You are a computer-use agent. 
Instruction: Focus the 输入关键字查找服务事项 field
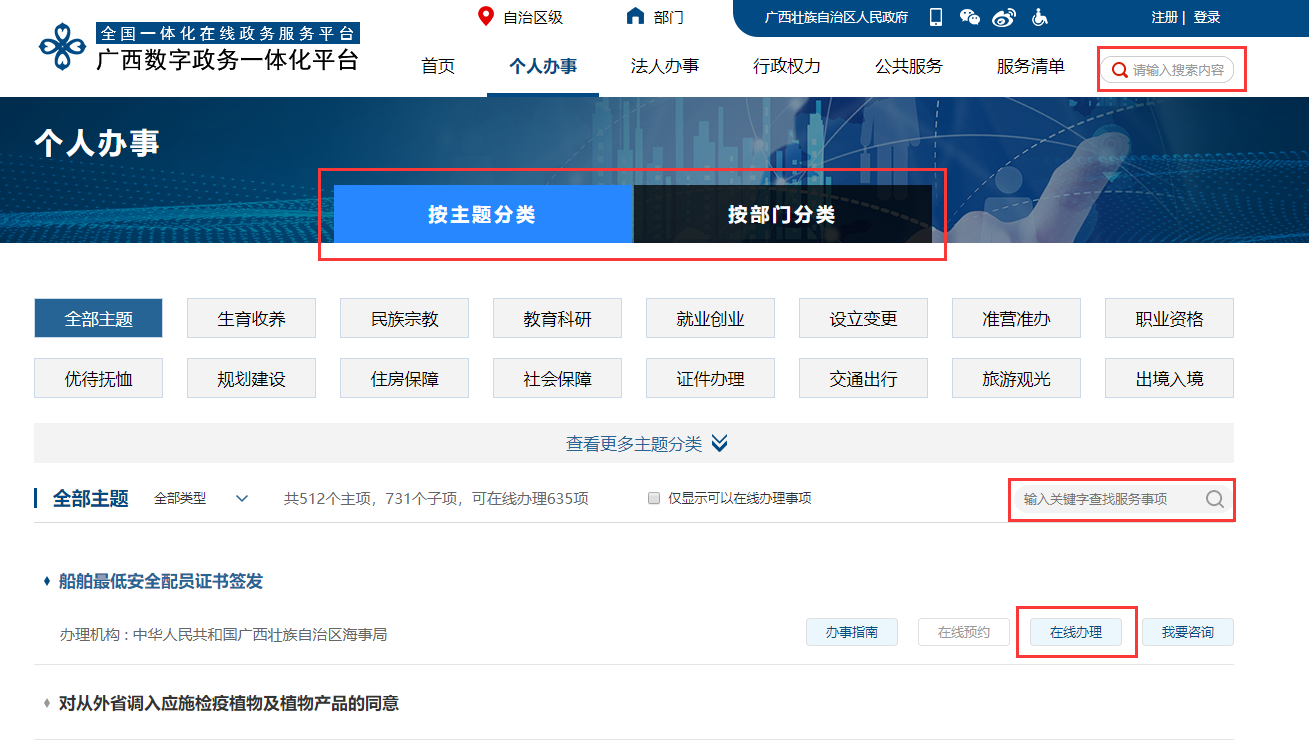coord(1108,499)
